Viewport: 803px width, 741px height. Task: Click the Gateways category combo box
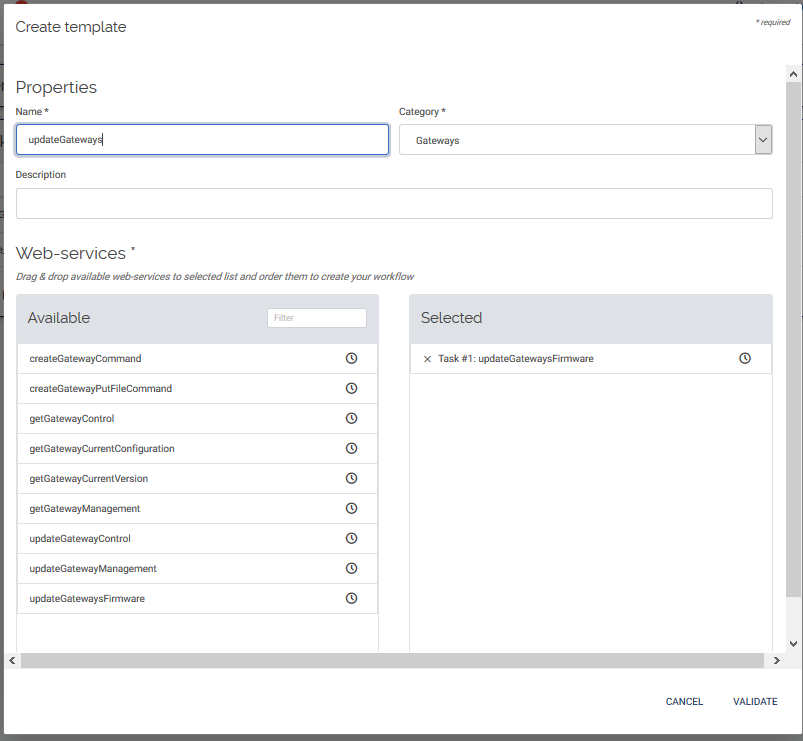coord(576,141)
